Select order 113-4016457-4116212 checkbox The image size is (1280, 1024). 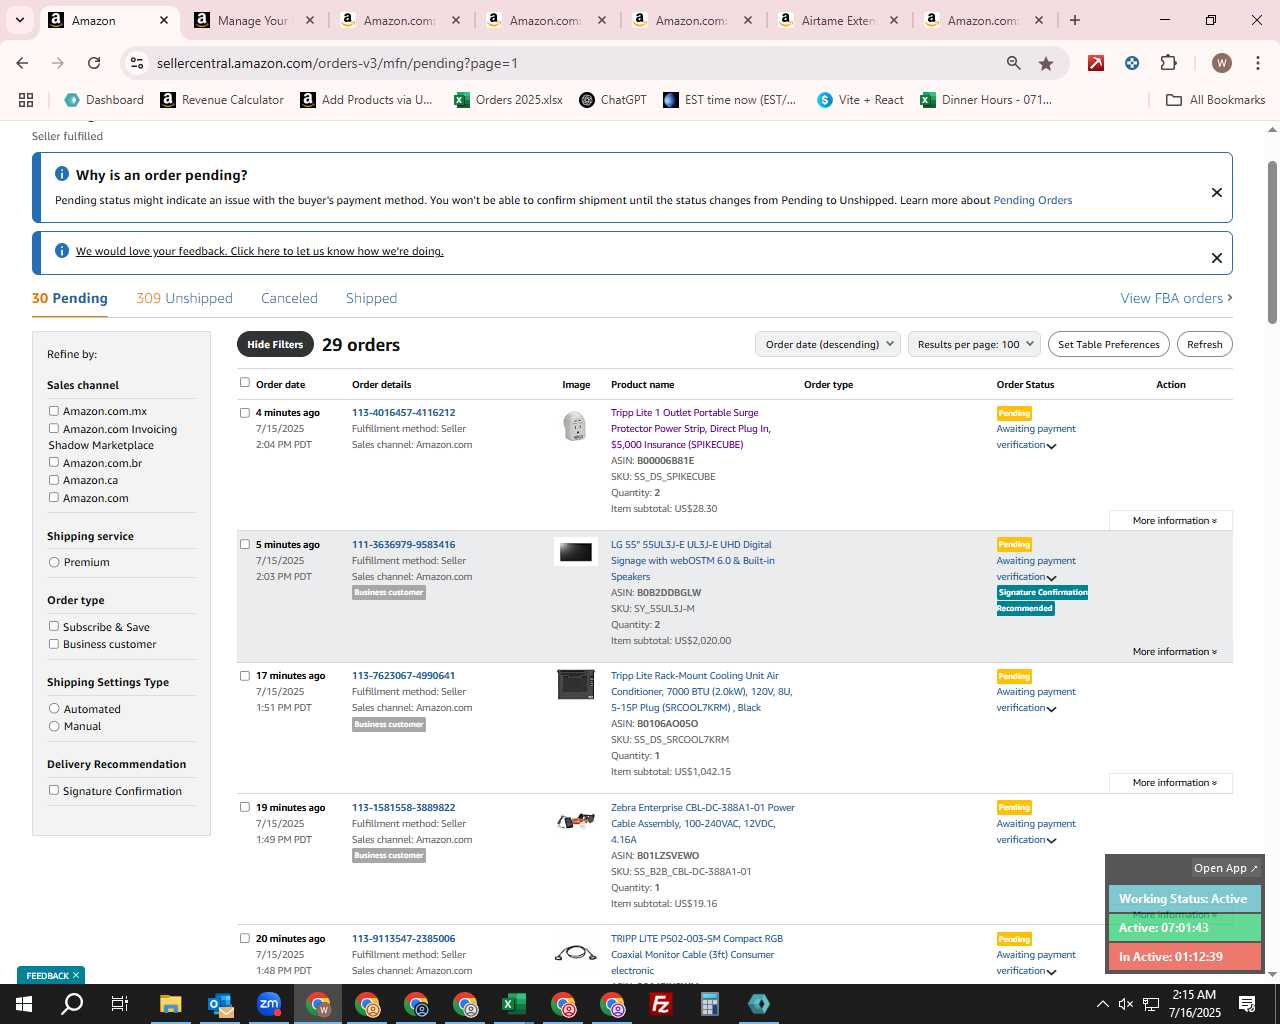pos(245,412)
